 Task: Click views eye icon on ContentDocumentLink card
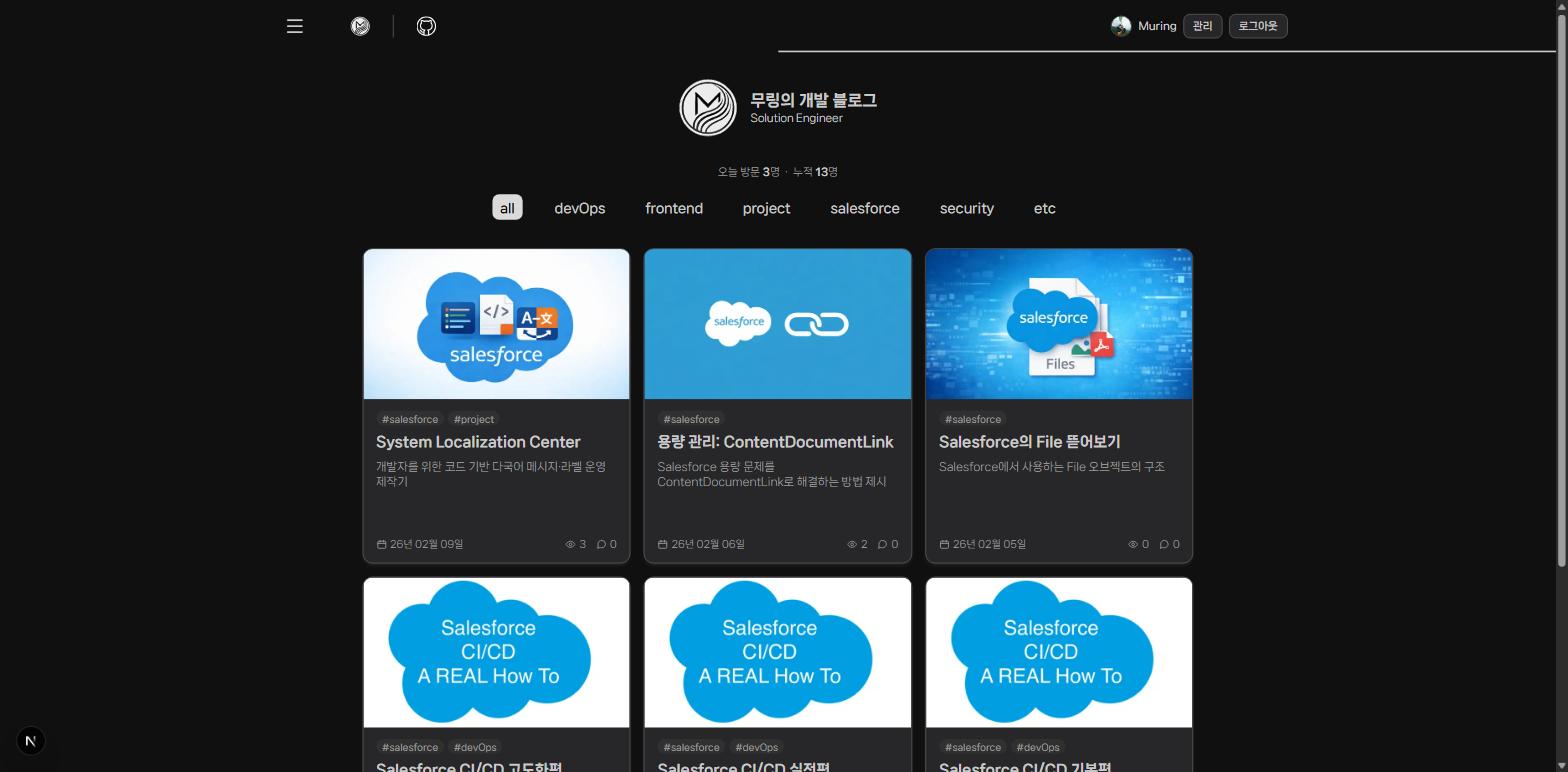[852, 544]
